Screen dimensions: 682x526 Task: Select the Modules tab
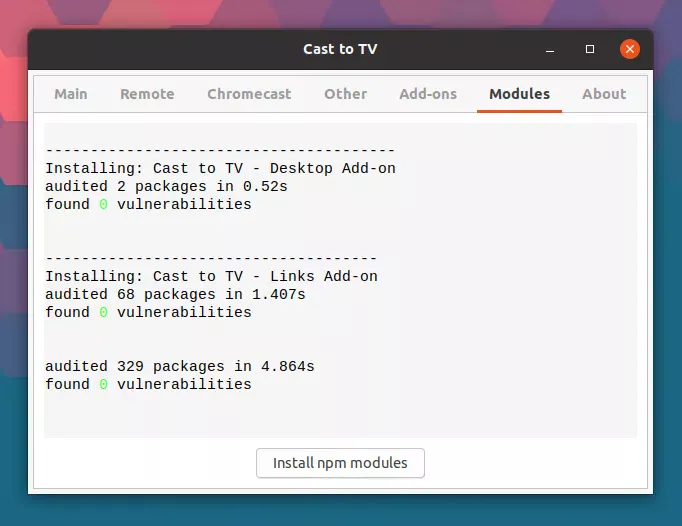[519, 94]
